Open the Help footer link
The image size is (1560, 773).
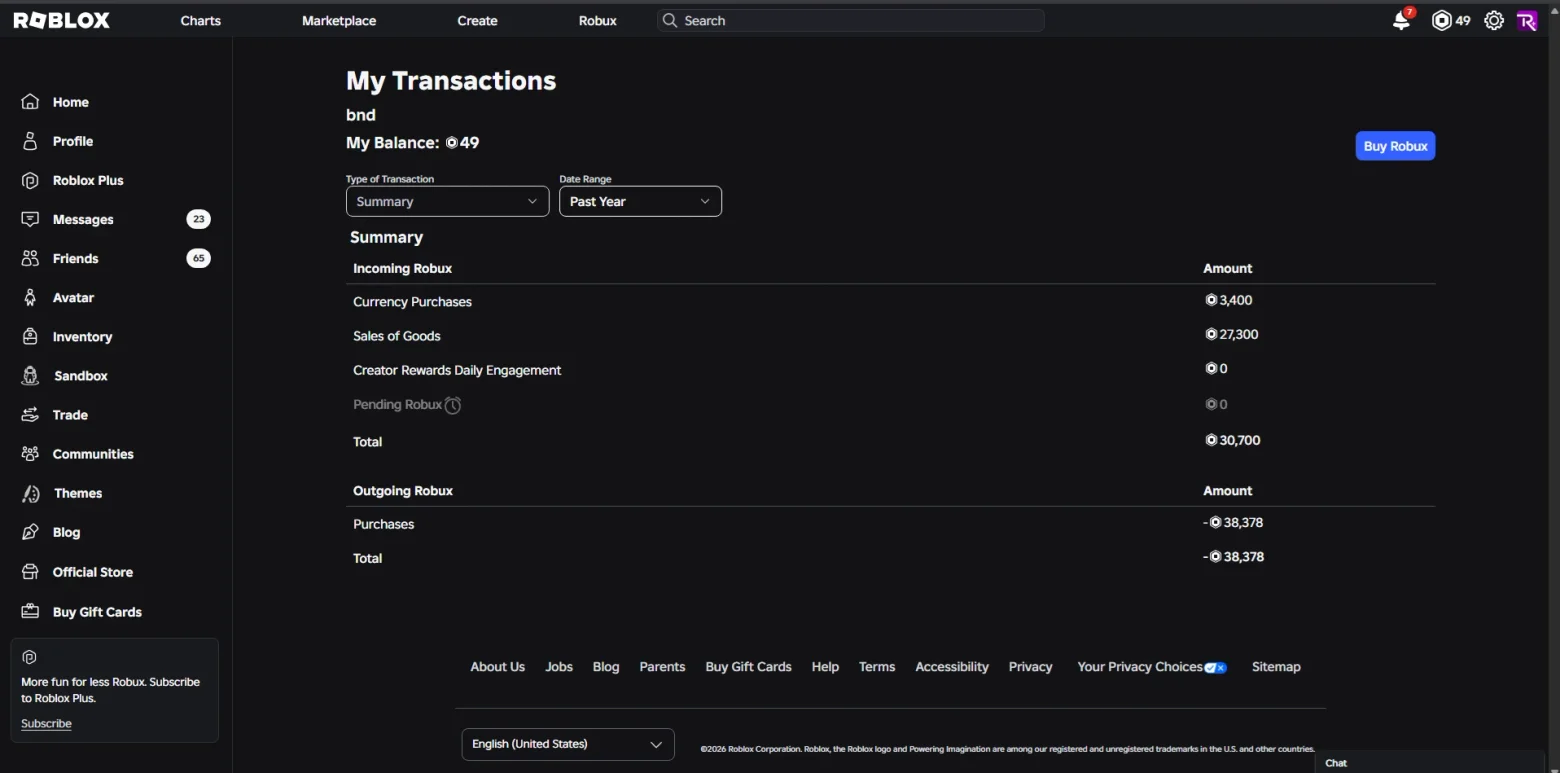point(825,667)
